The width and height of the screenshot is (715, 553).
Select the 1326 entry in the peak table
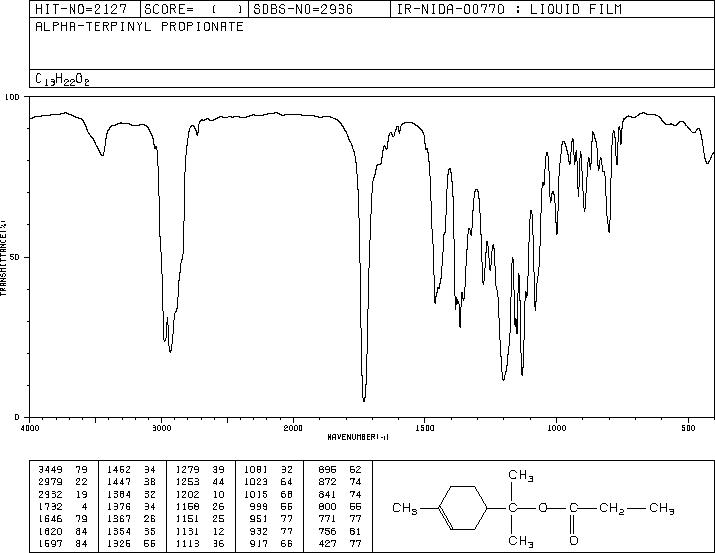tap(119, 543)
